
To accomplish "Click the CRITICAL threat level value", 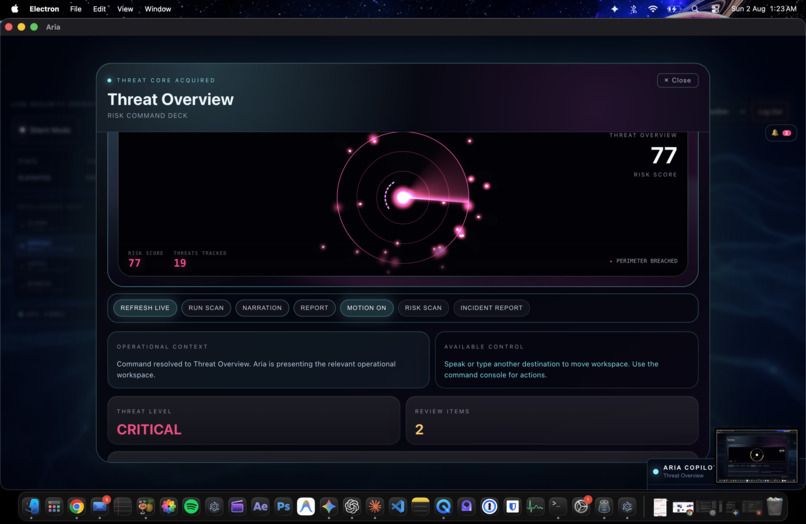I will [149, 429].
